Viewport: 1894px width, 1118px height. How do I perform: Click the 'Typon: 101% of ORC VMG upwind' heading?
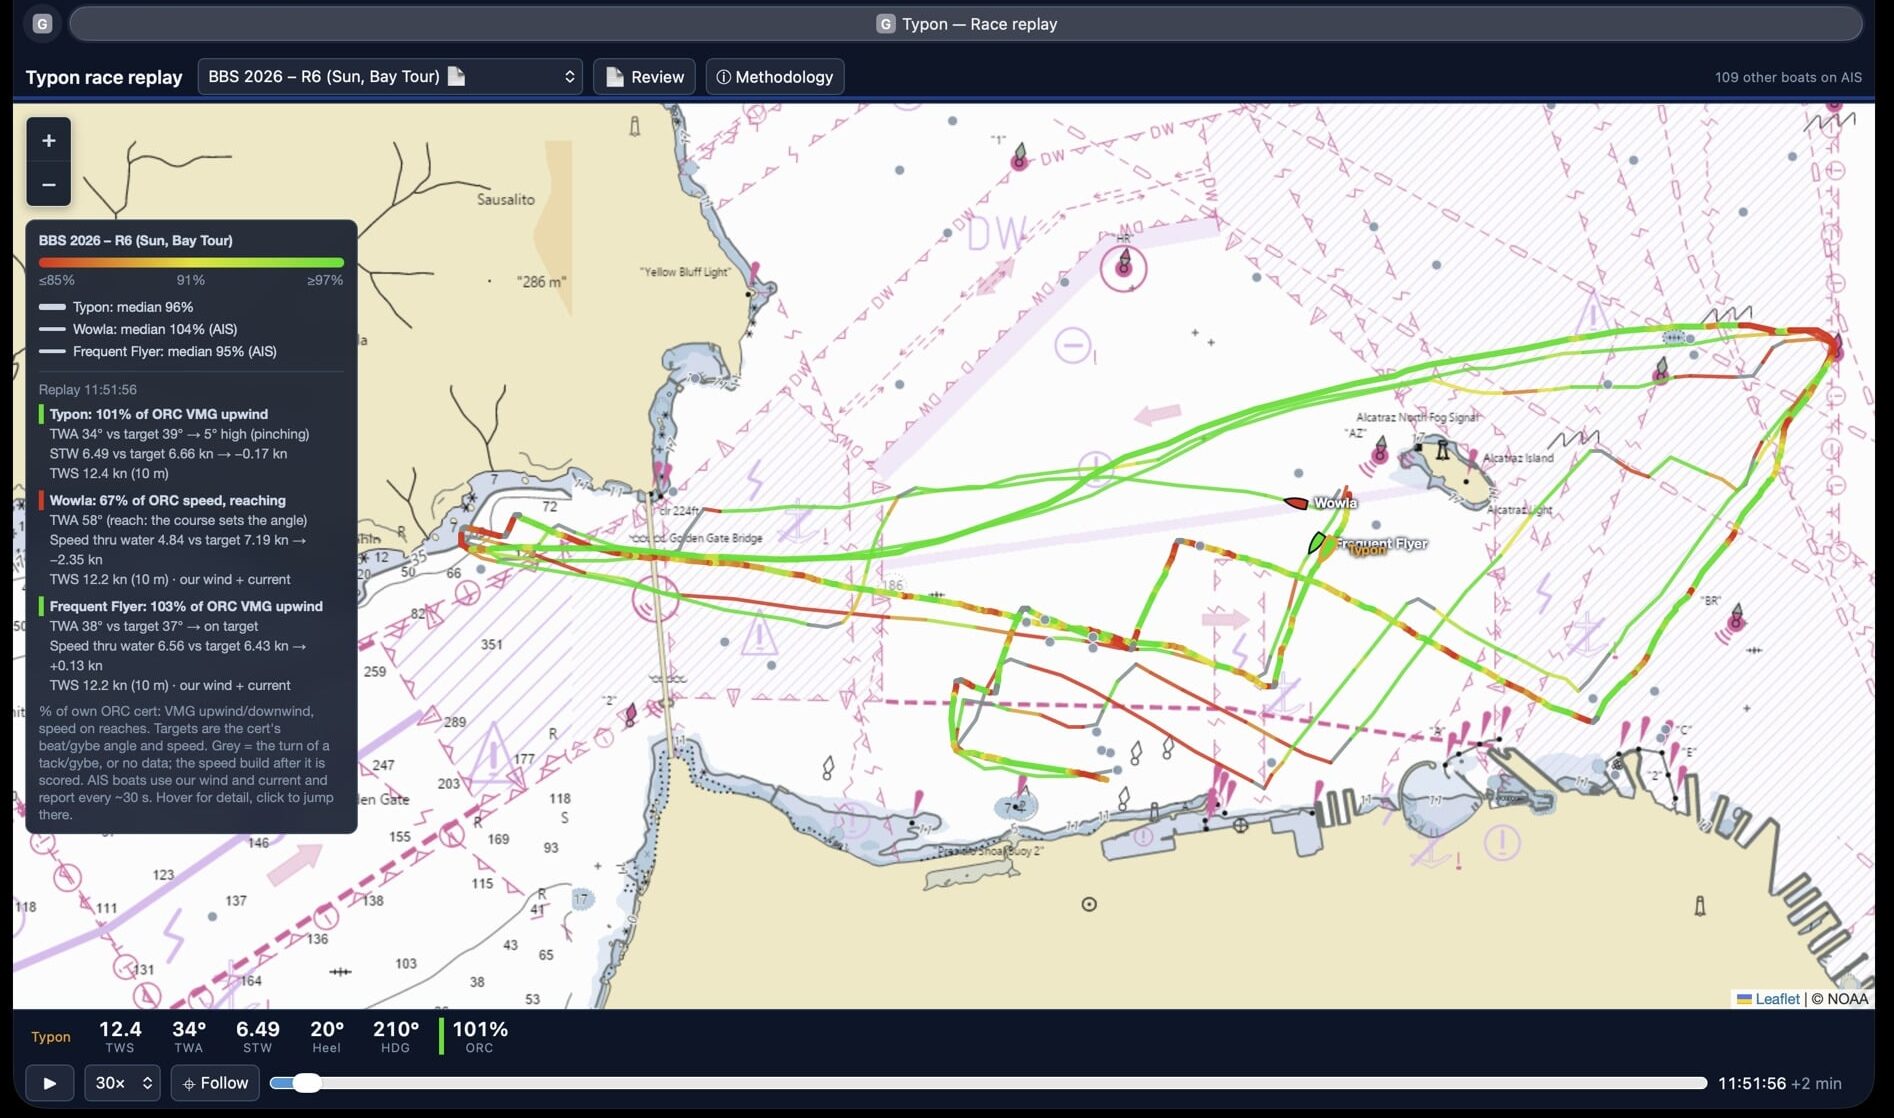(x=159, y=414)
